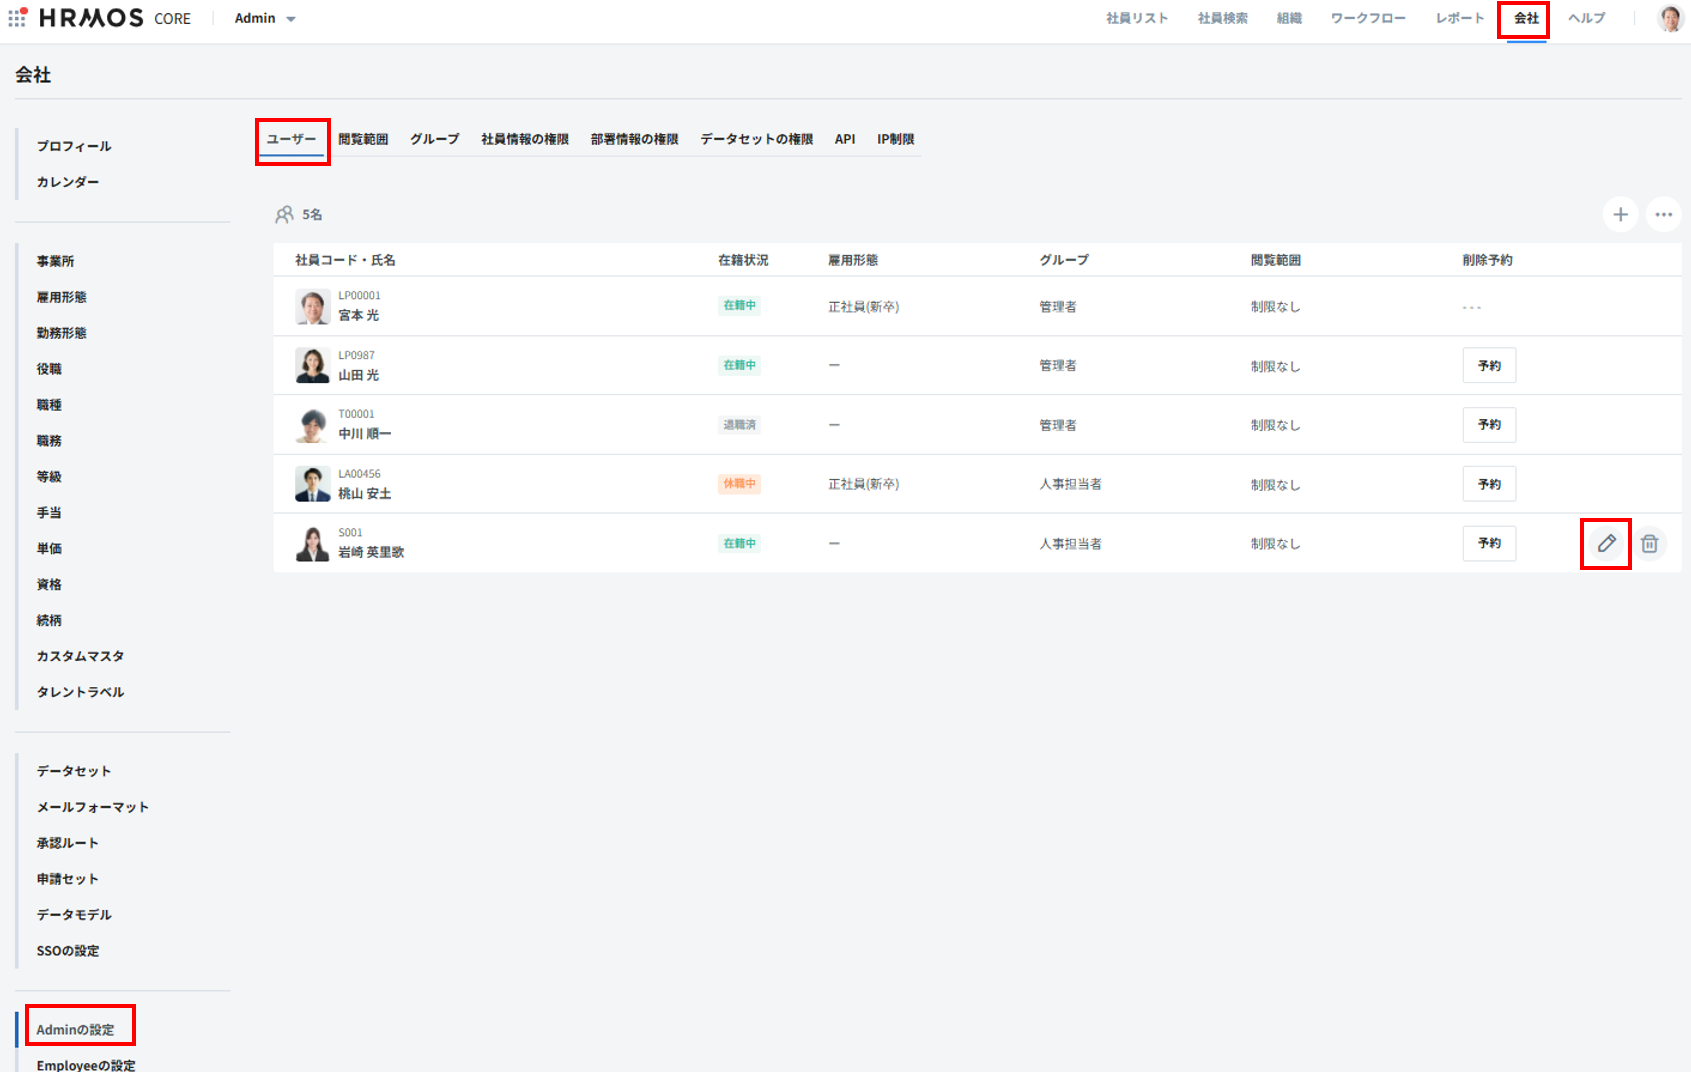This screenshot has height=1072, width=1691.
Task: Select 雇用形態 in the left sidebar
Action: point(62,297)
